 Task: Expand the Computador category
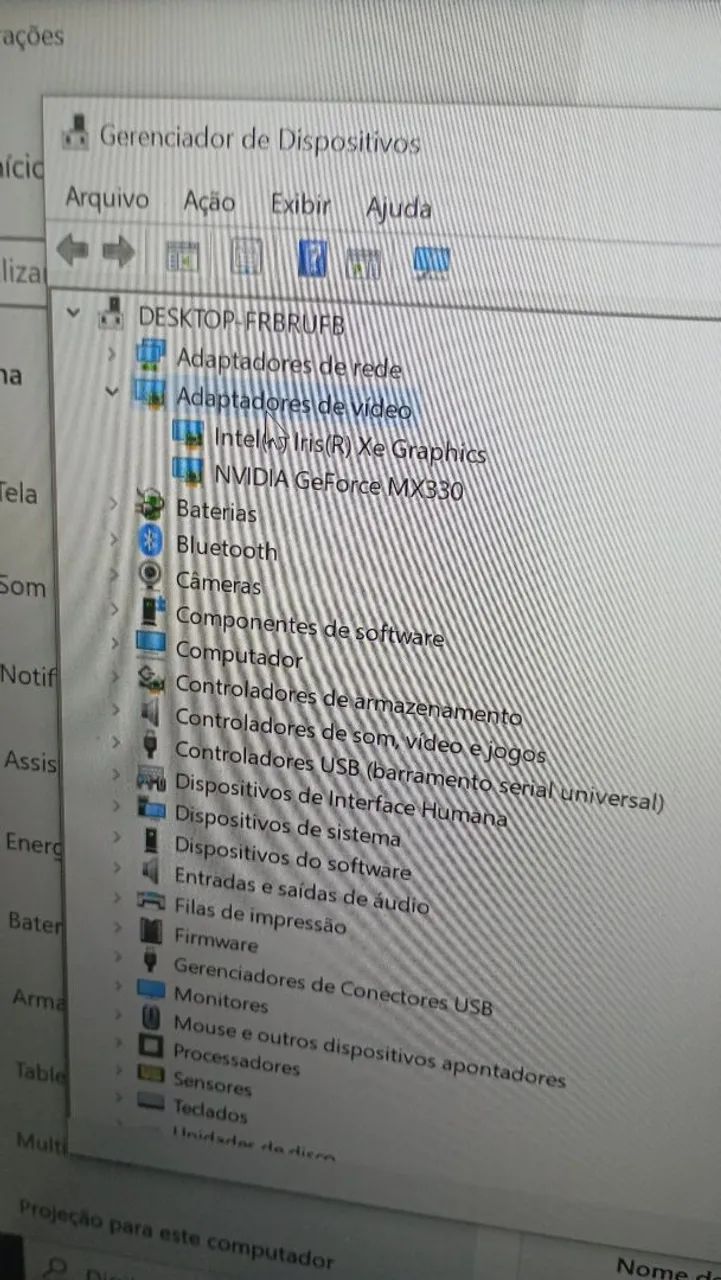[115, 642]
